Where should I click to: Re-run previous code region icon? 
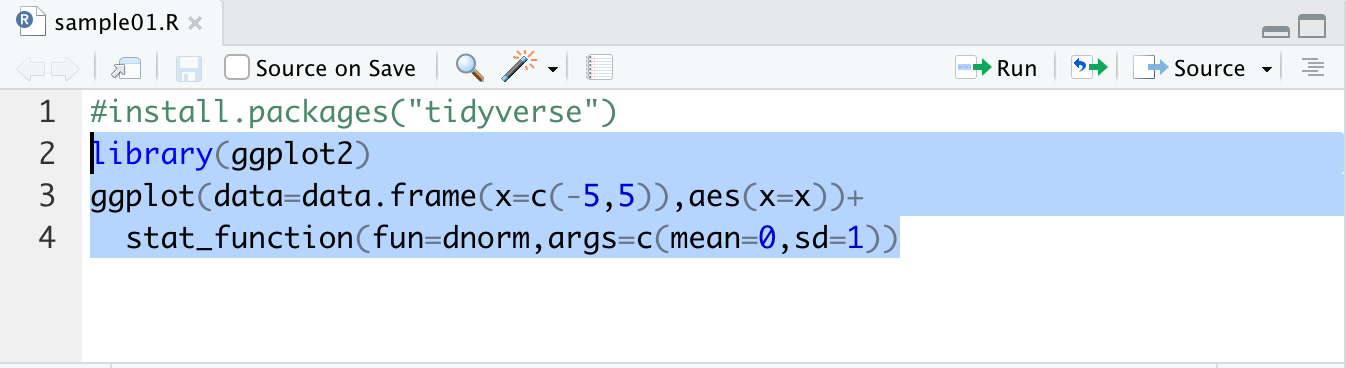pos(1090,68)
